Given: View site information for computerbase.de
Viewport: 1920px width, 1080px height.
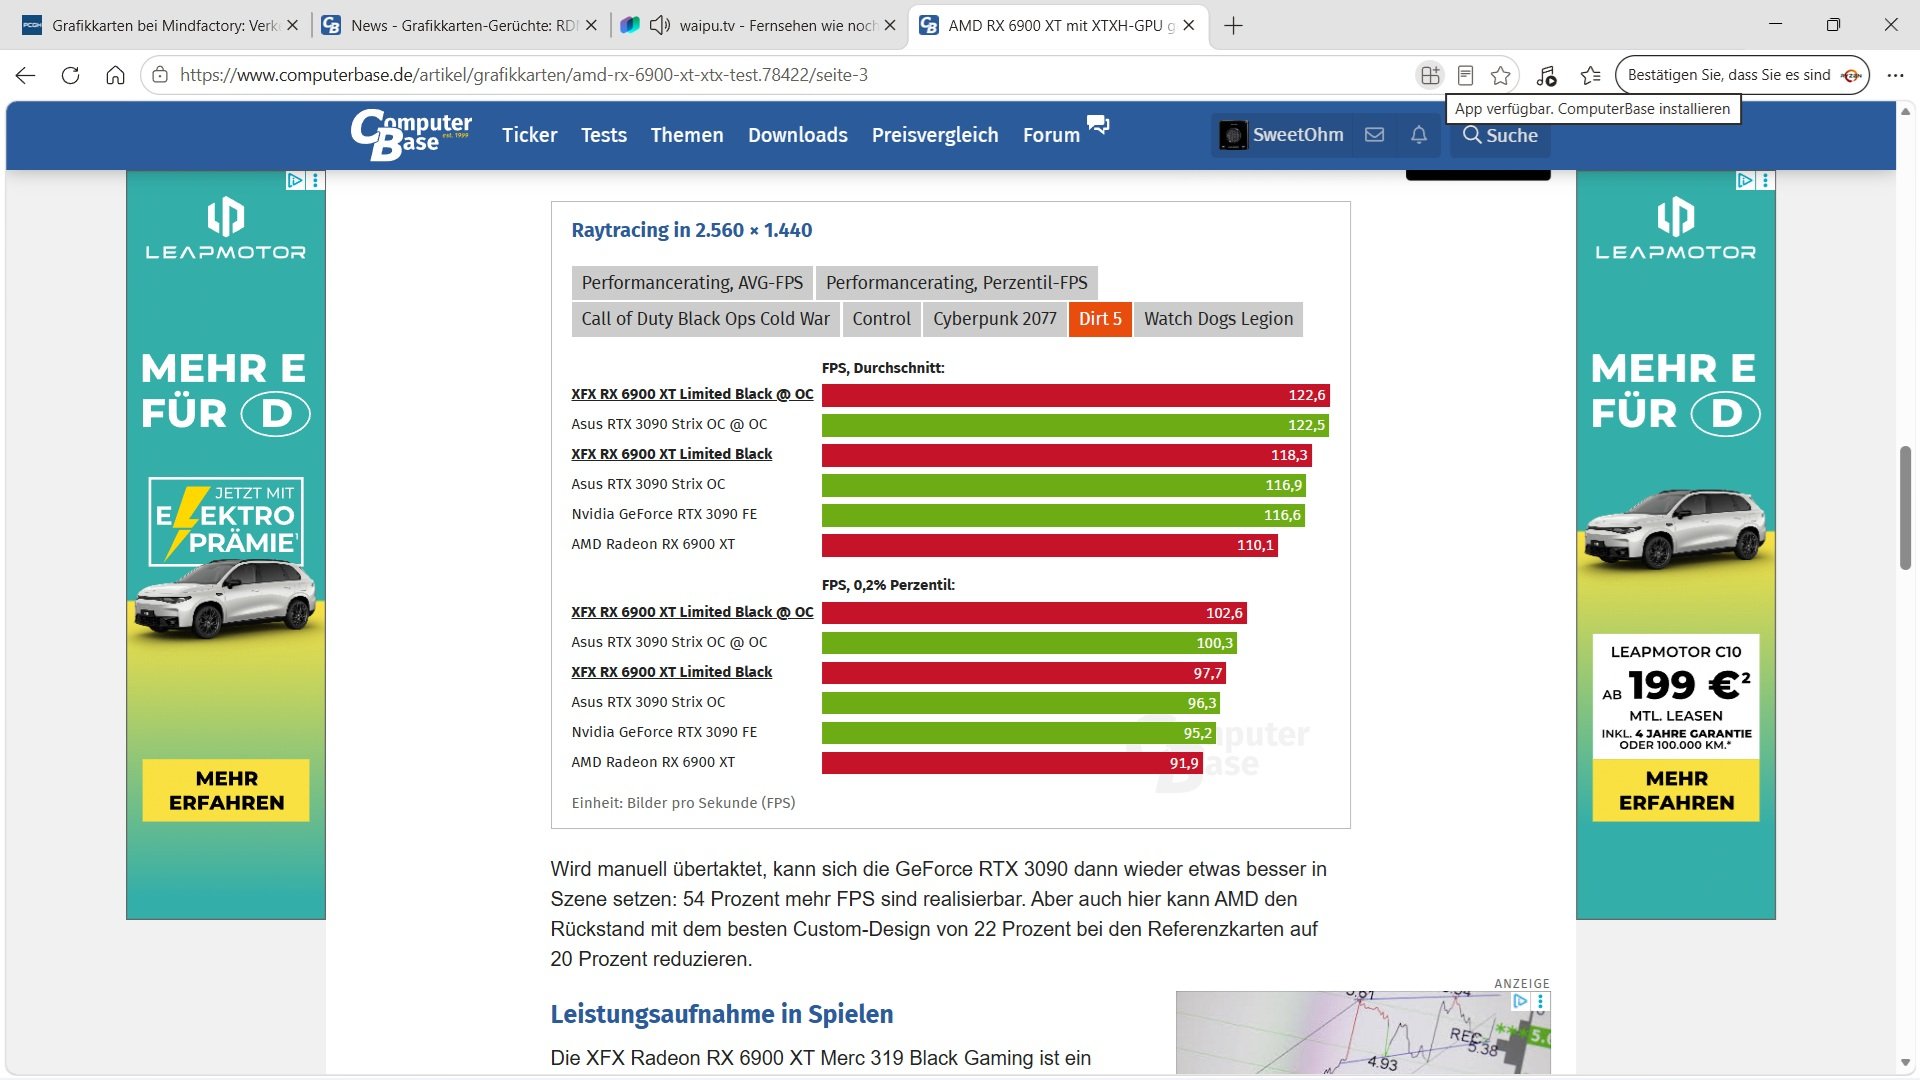Looking at the screenshot, I should 160,75.
